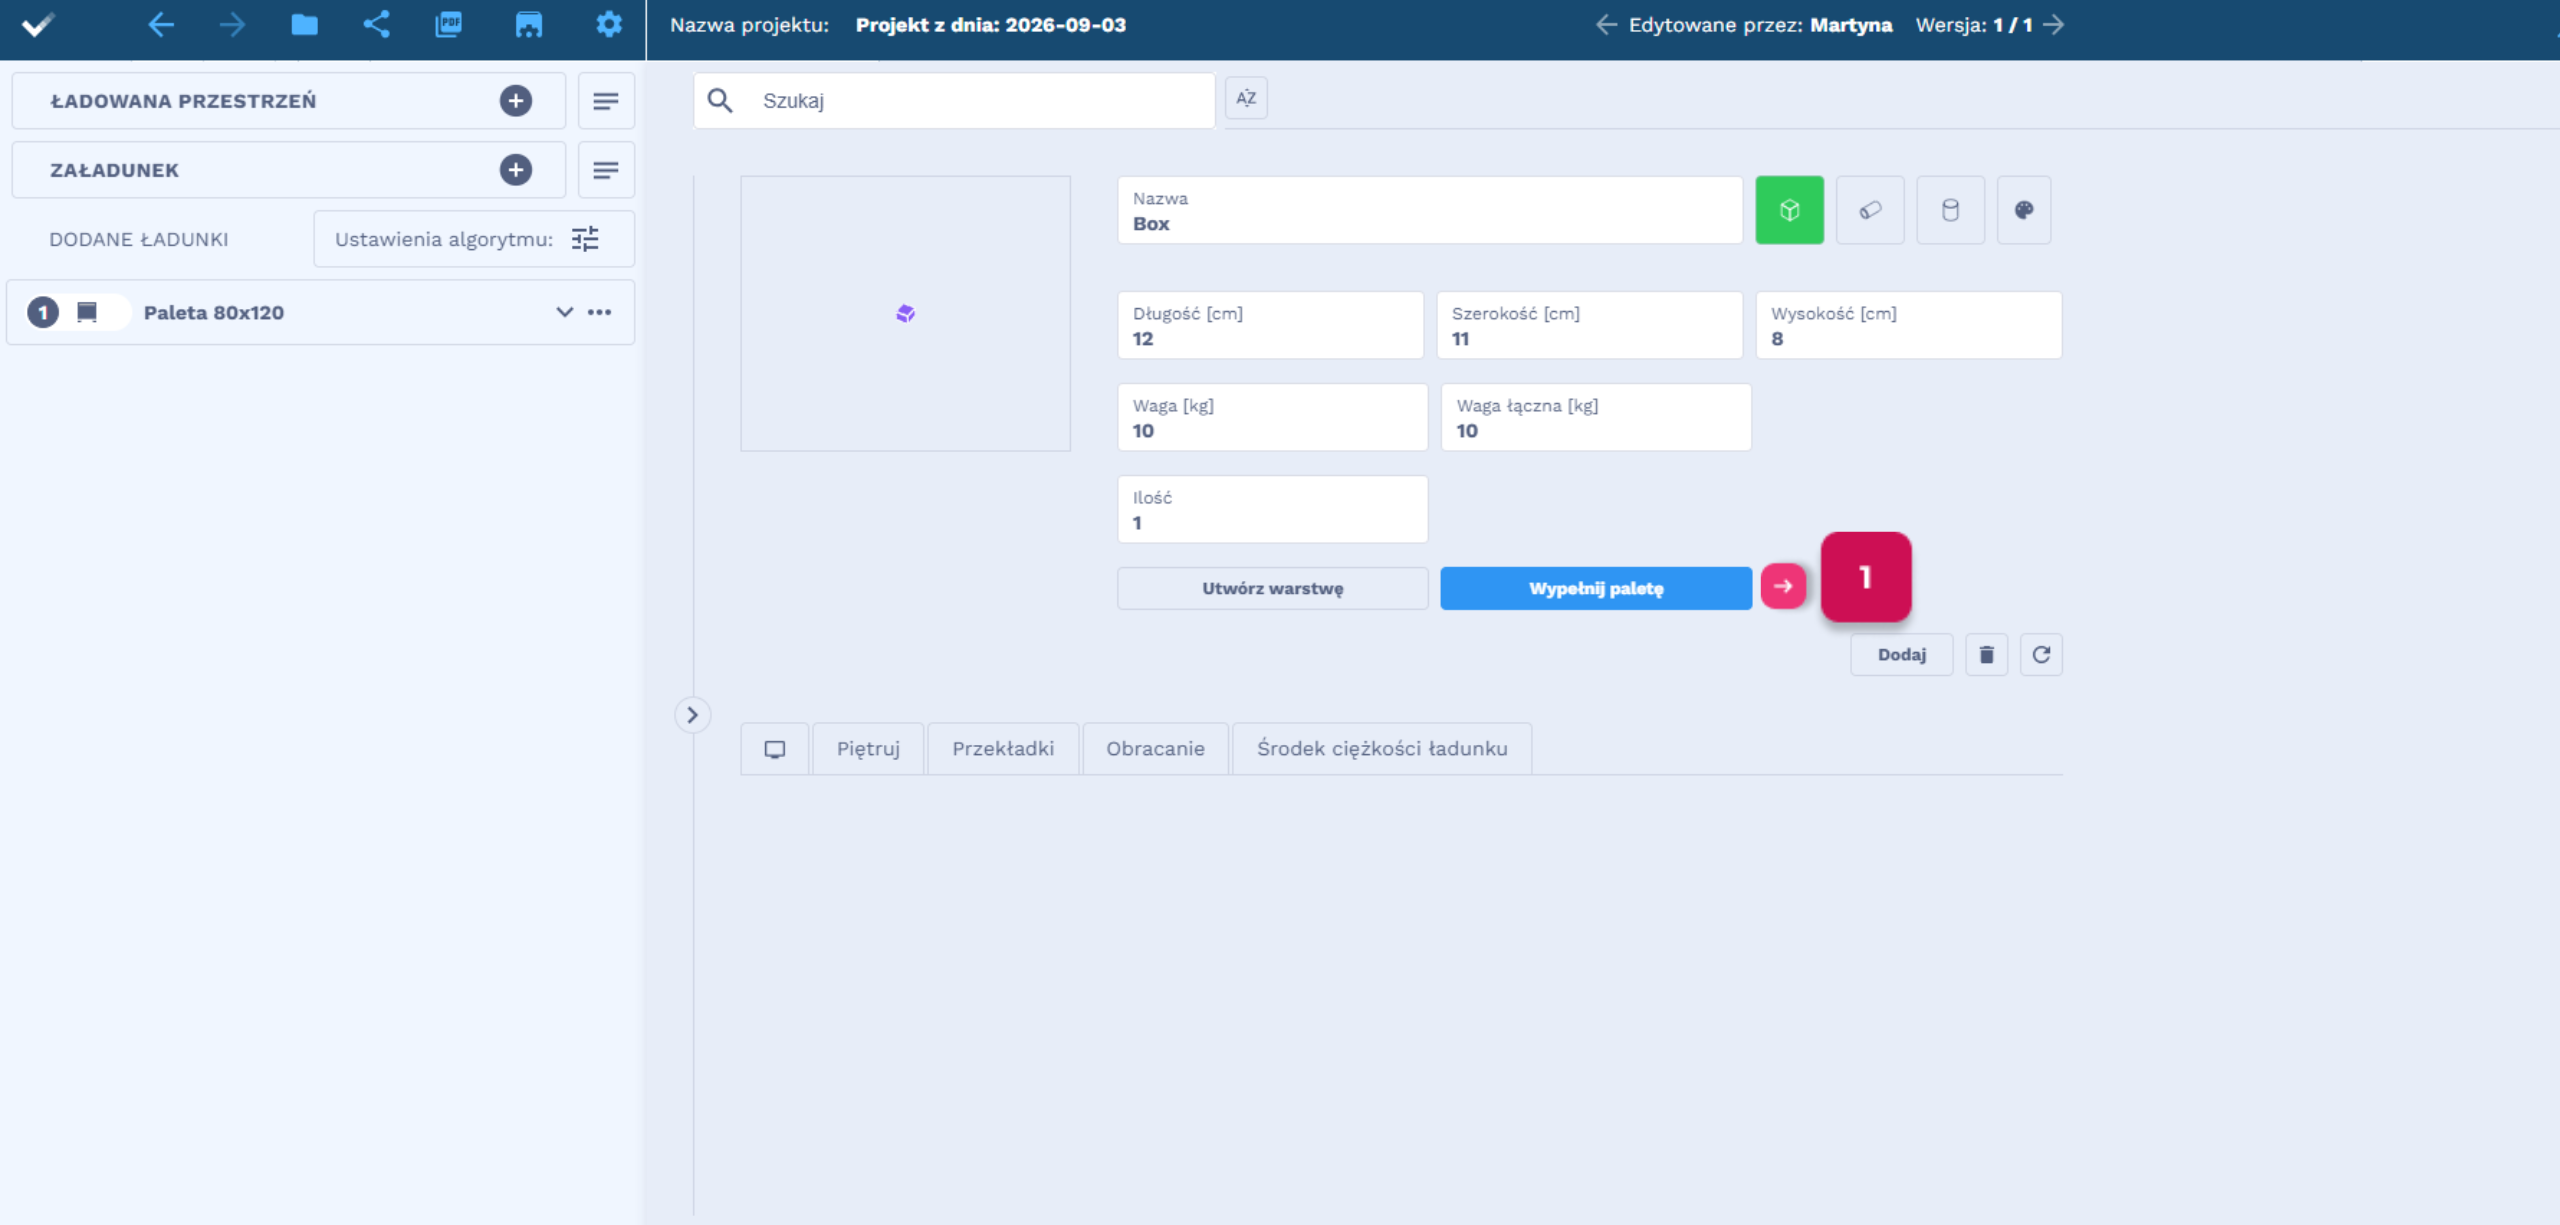Click the PDF export icon
This screenshot has height=1225, width=2560.
coord(449,24)
